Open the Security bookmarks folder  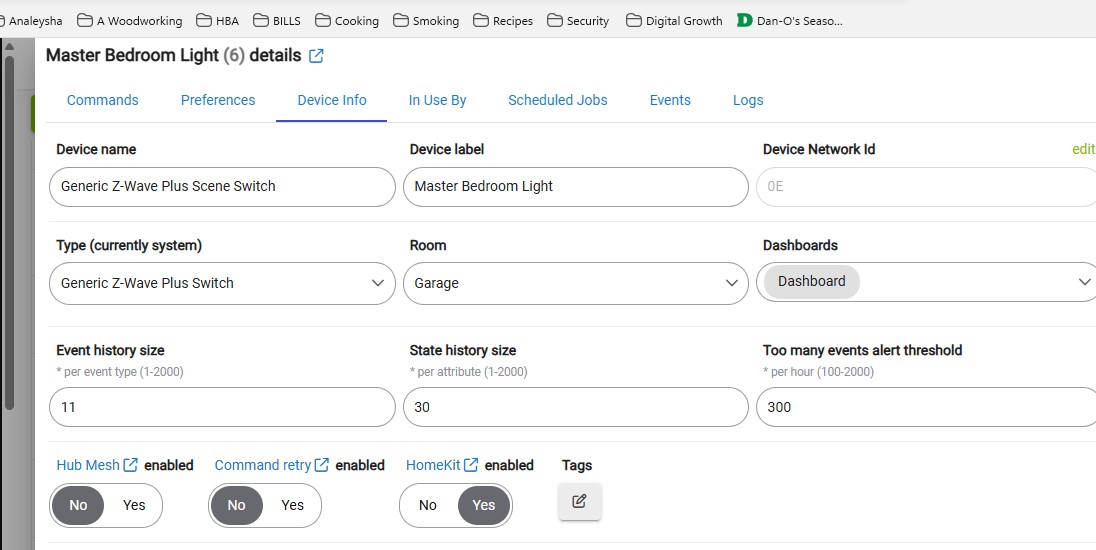[x=578, y=21]
